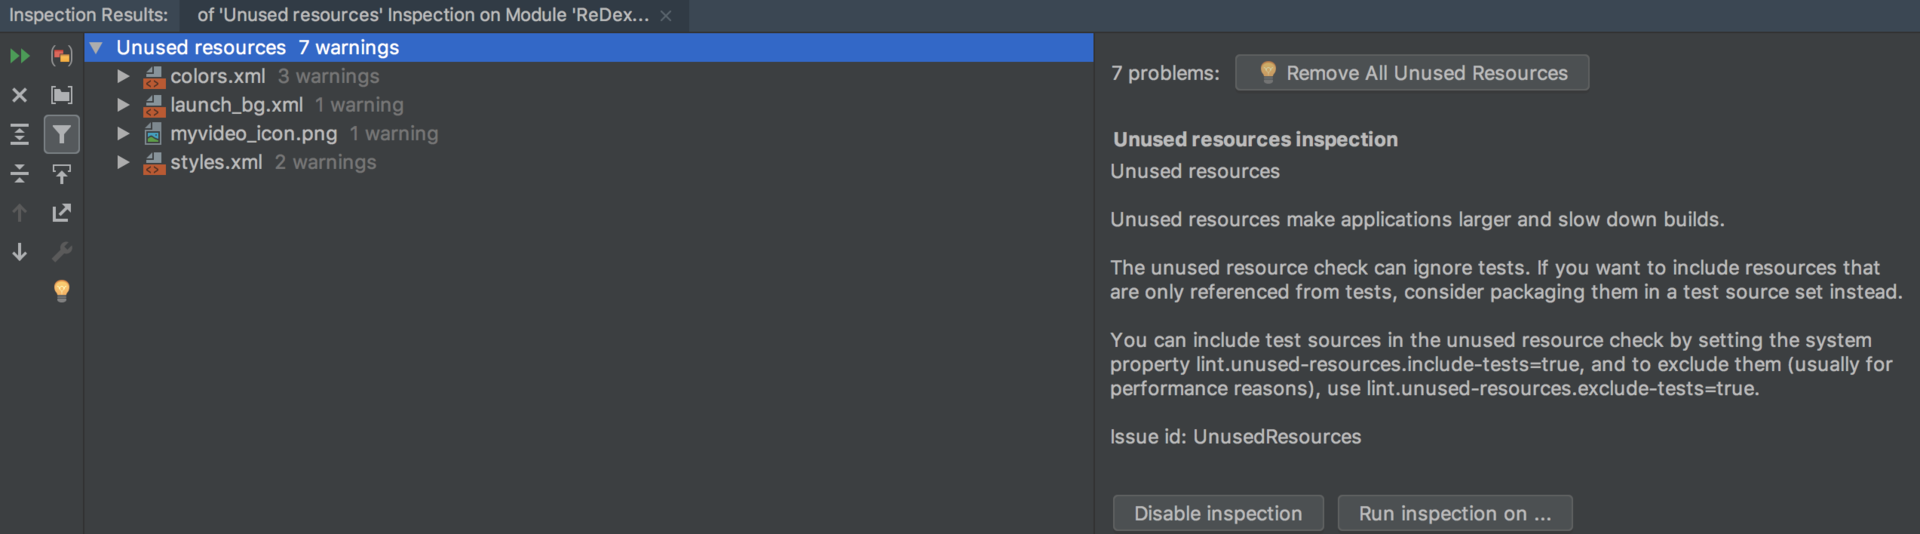Expand the colors.xml node
Viewport: 1920px width, 534px height.
(123, 76)
